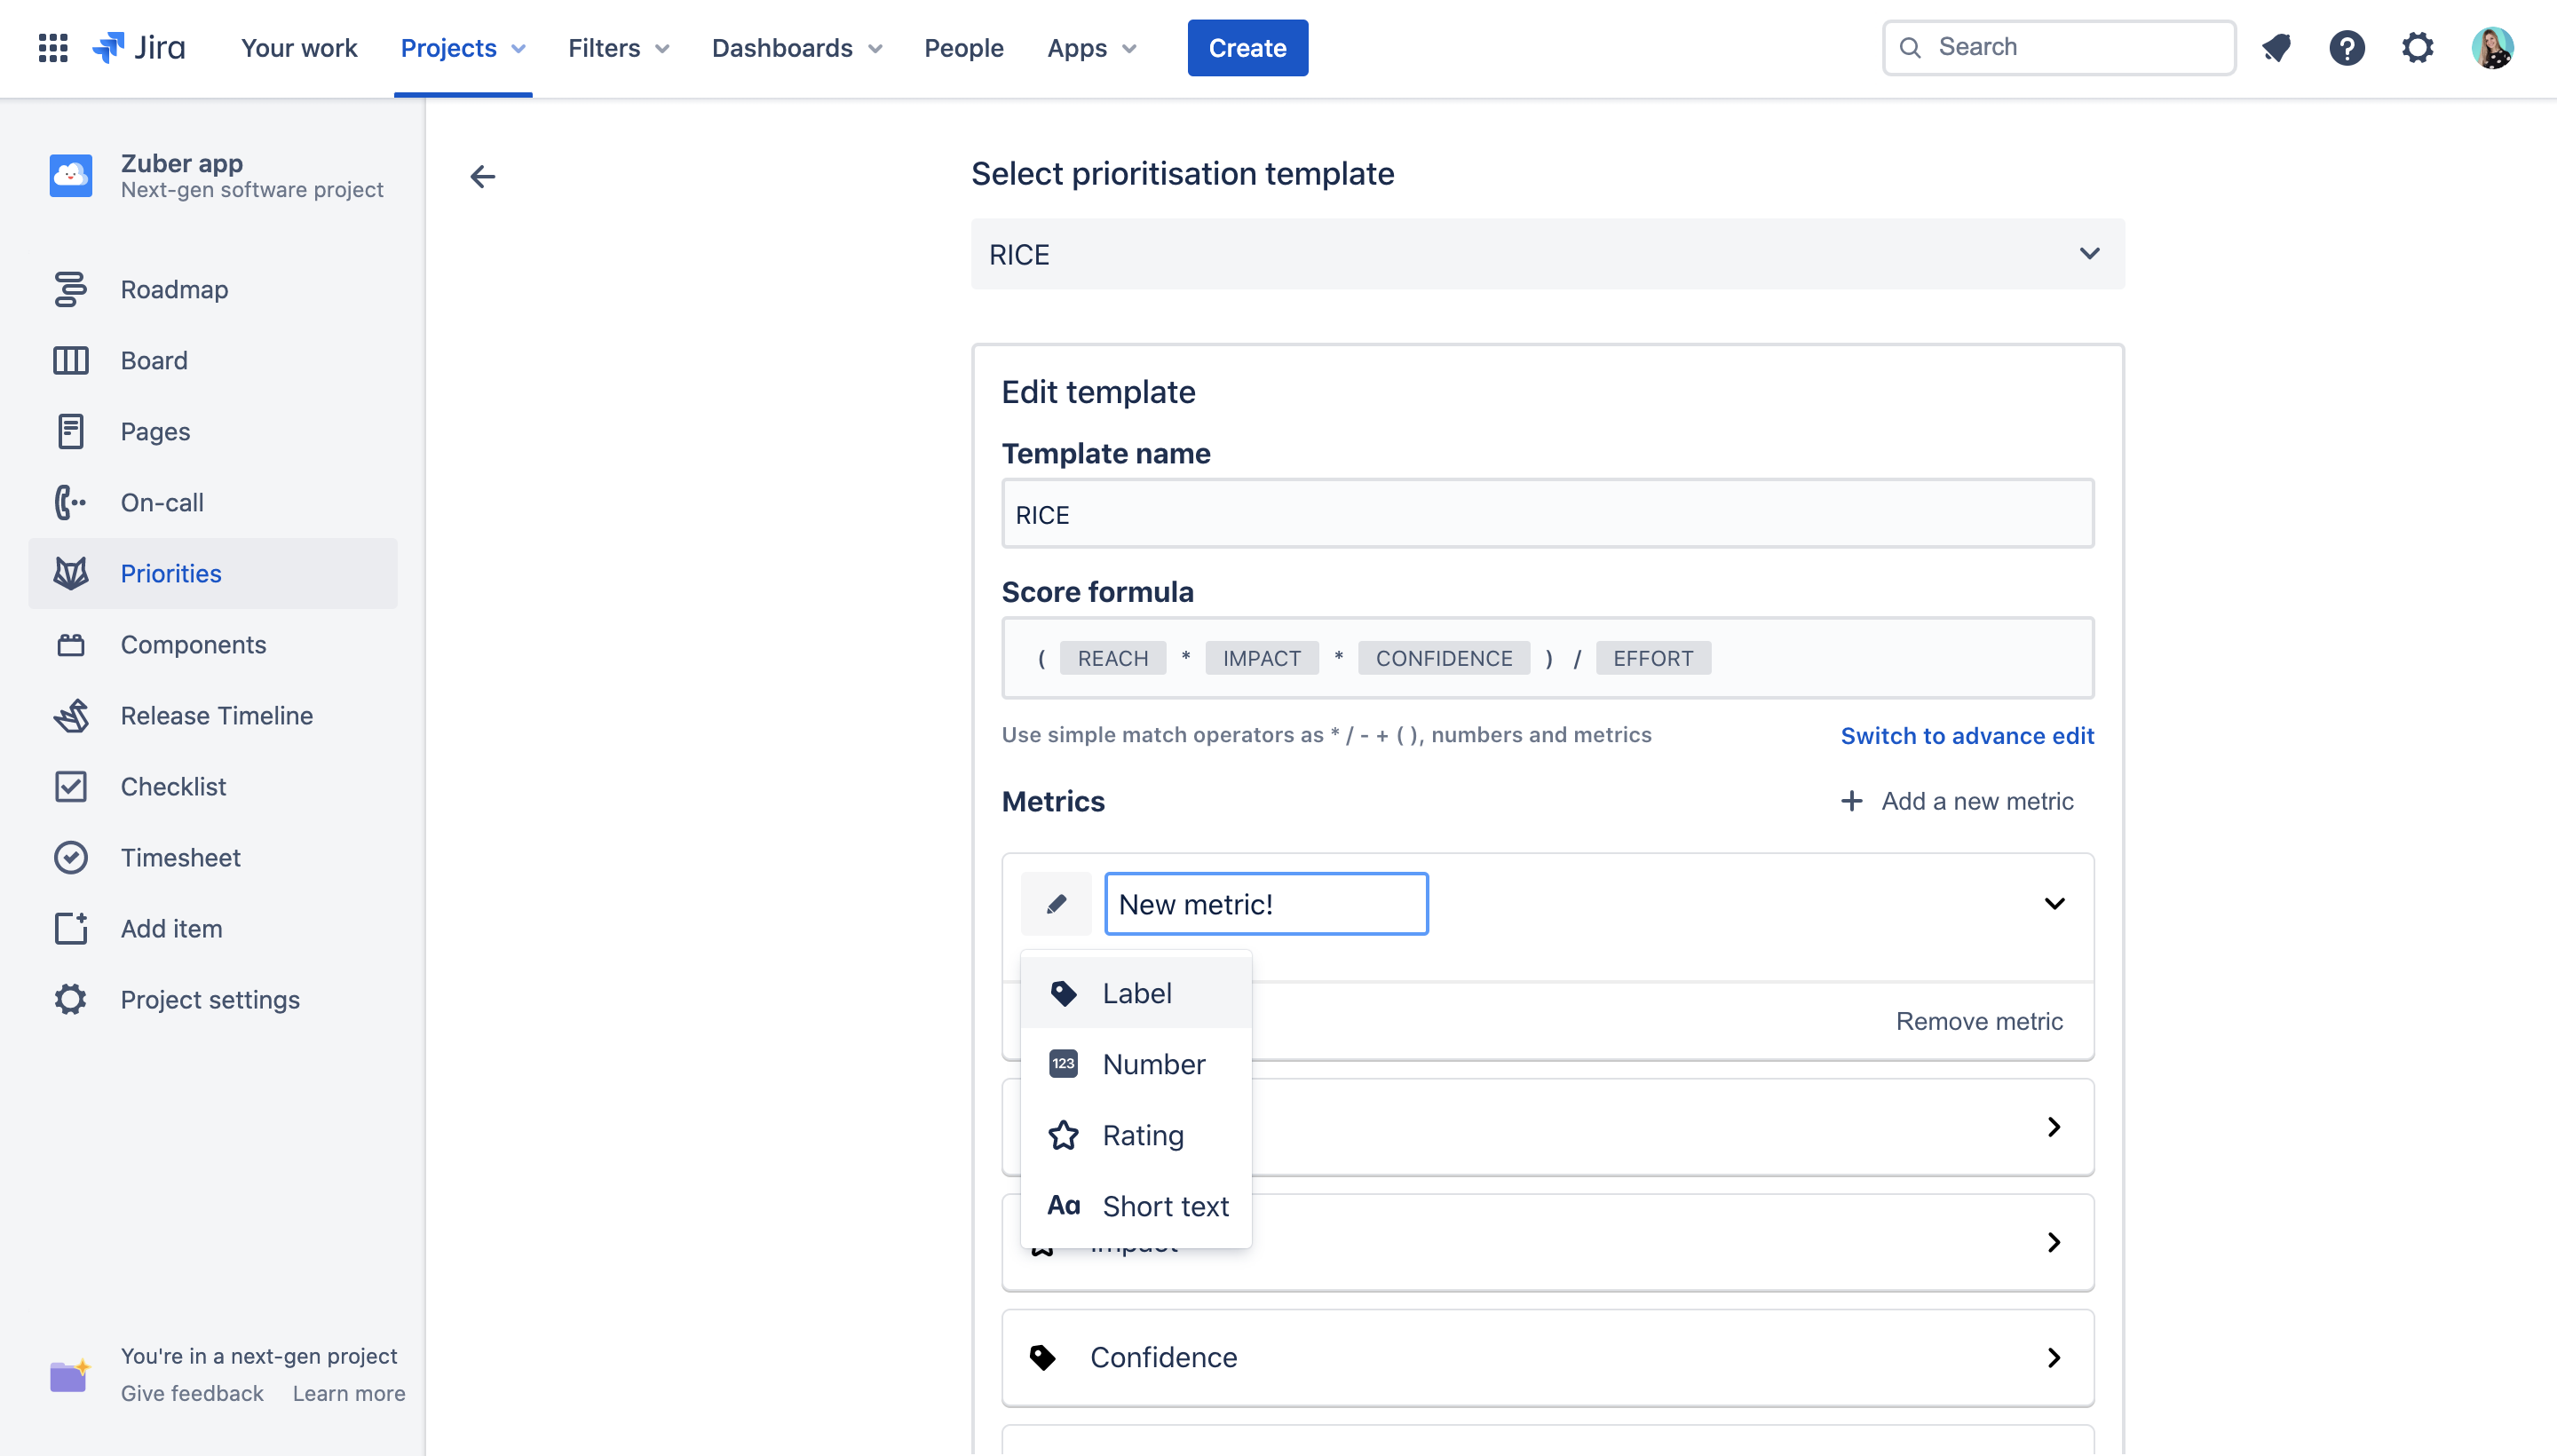Click the user profile avatar
Screen dimensions: 2557x1456
tap(2492, 47)
